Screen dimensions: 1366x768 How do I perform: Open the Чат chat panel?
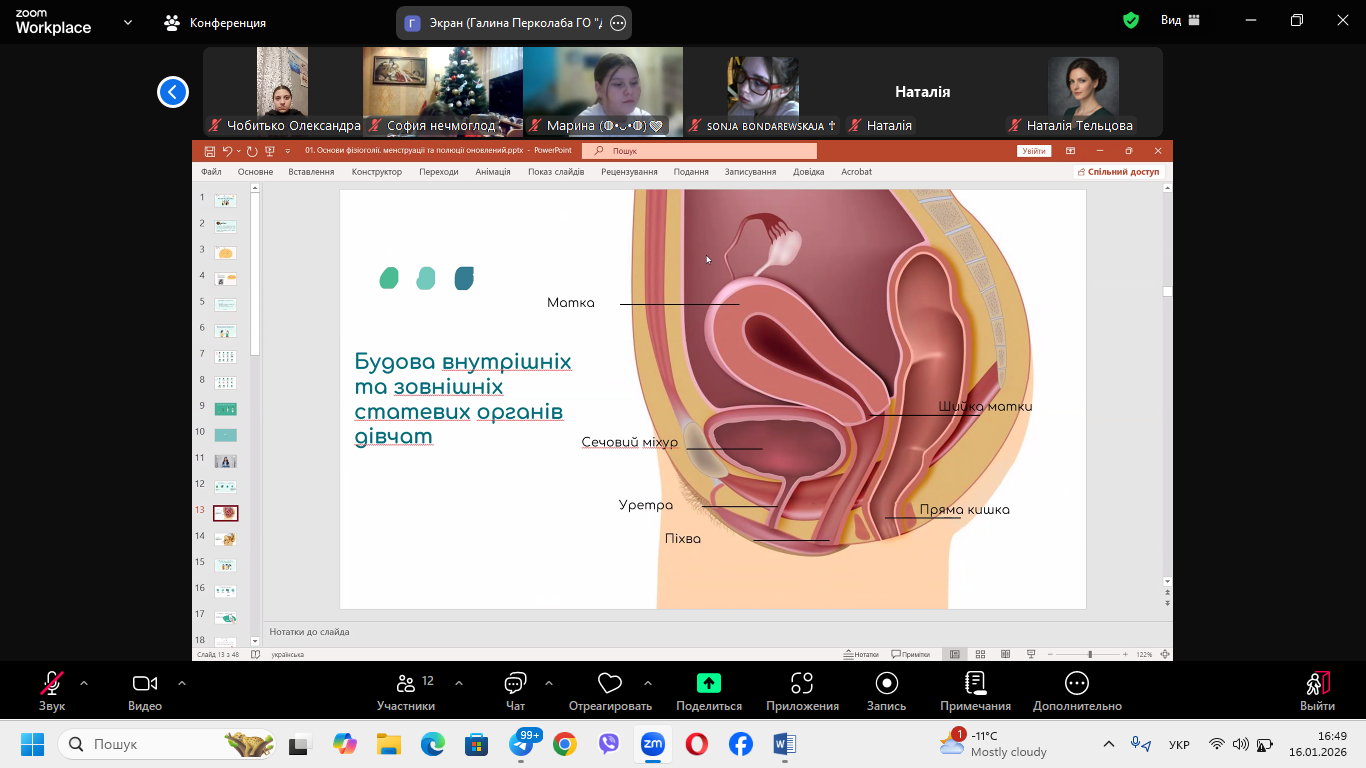click(515, 683)
